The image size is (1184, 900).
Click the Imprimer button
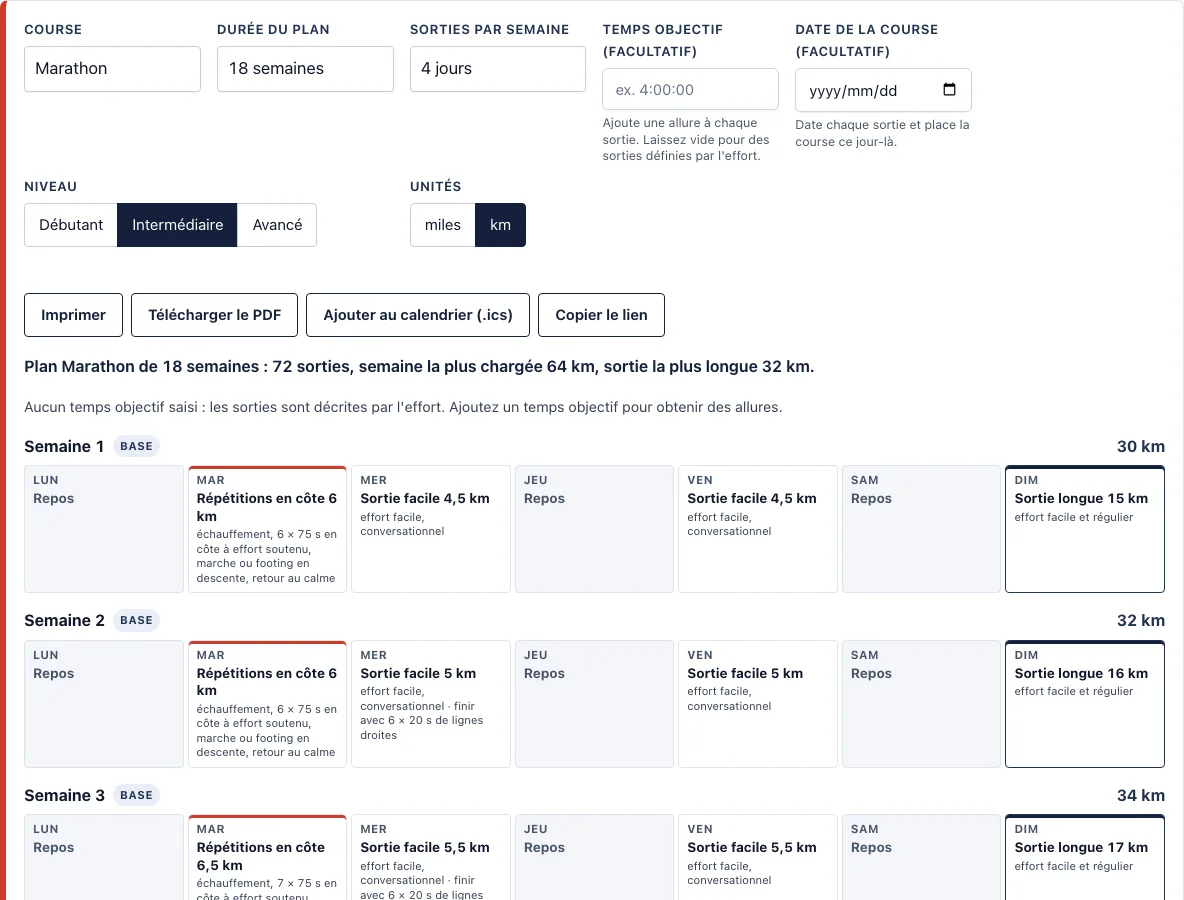pyautogui.click(x=73, y=315)
